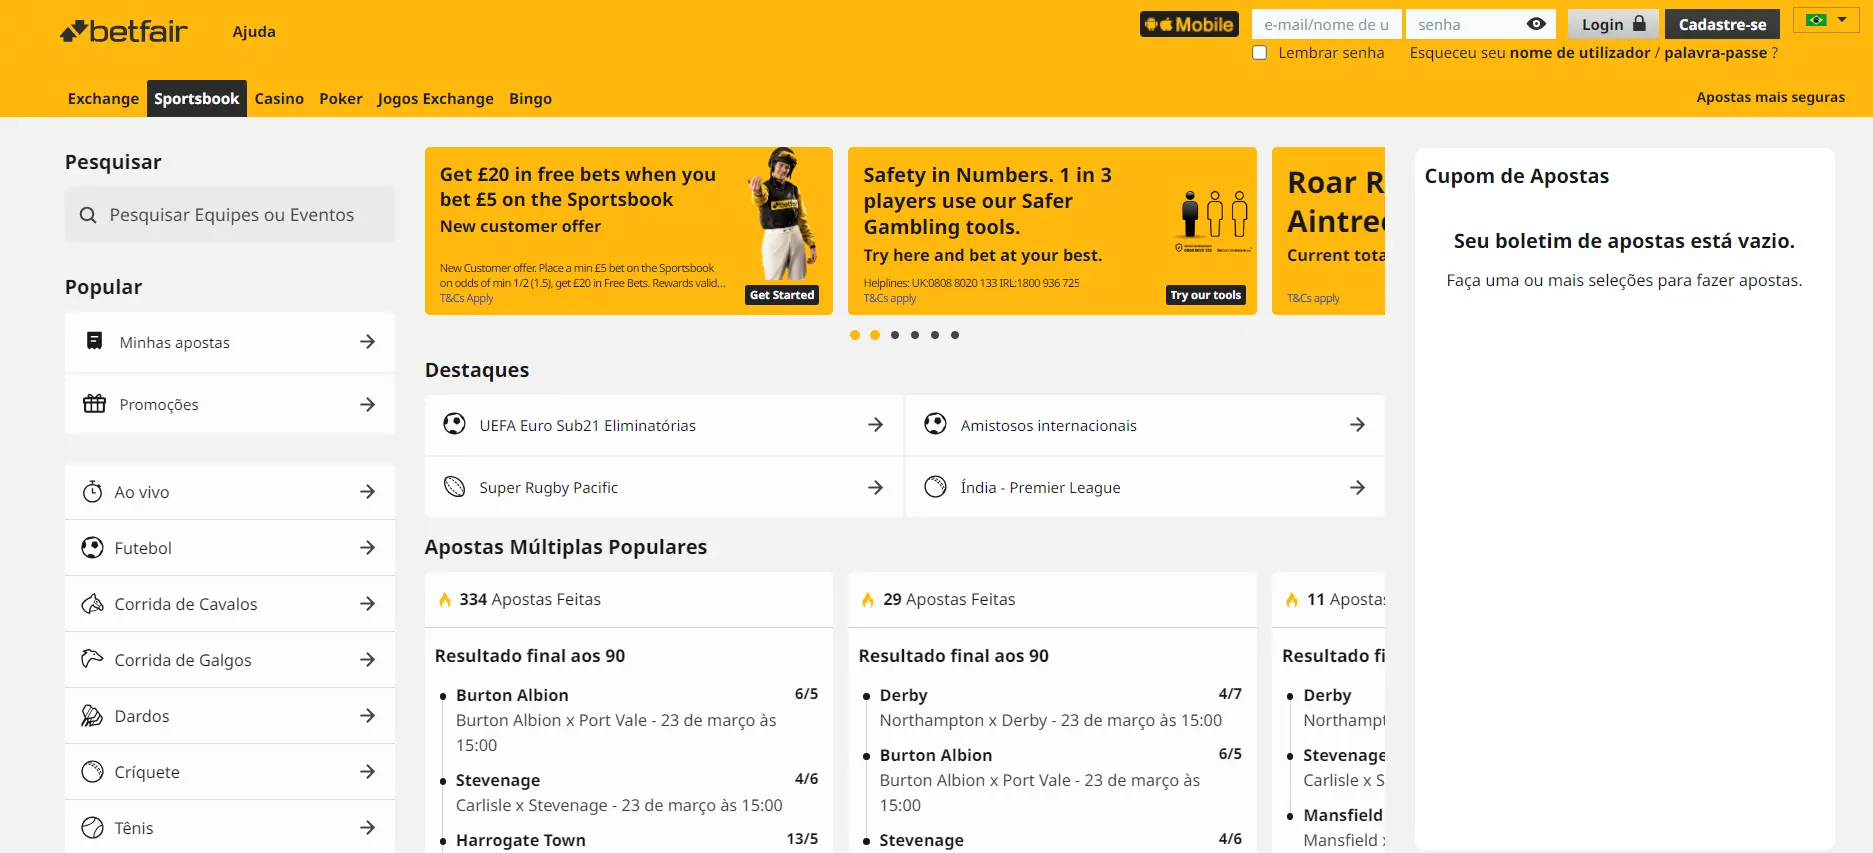Open Apostas mais seguras link
Viewport: 1873px width, 853px height.
1770,97
